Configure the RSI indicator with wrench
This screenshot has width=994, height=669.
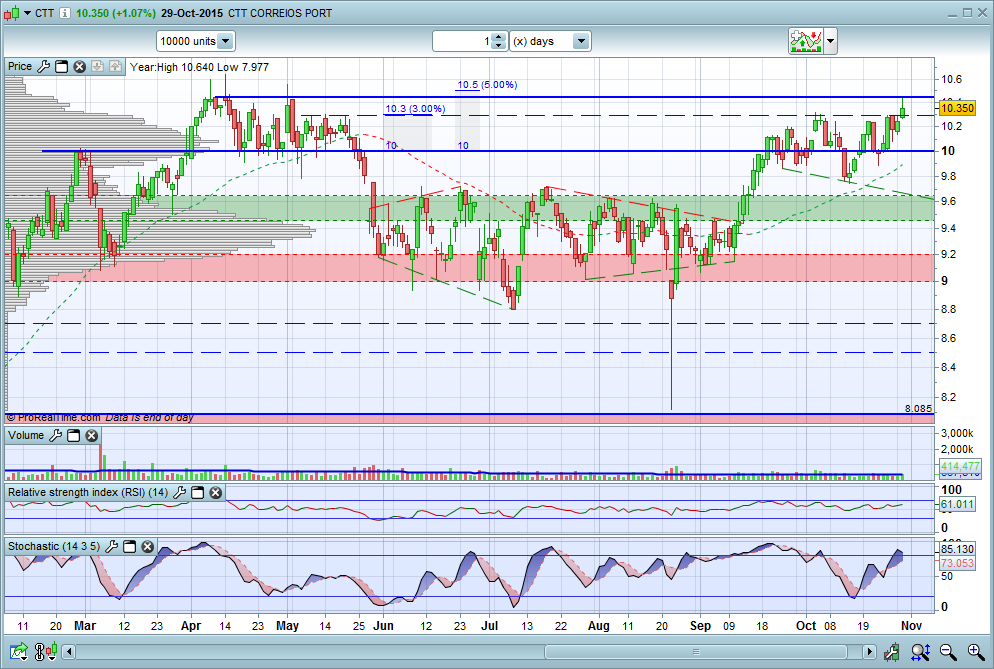tap(180, 493)
